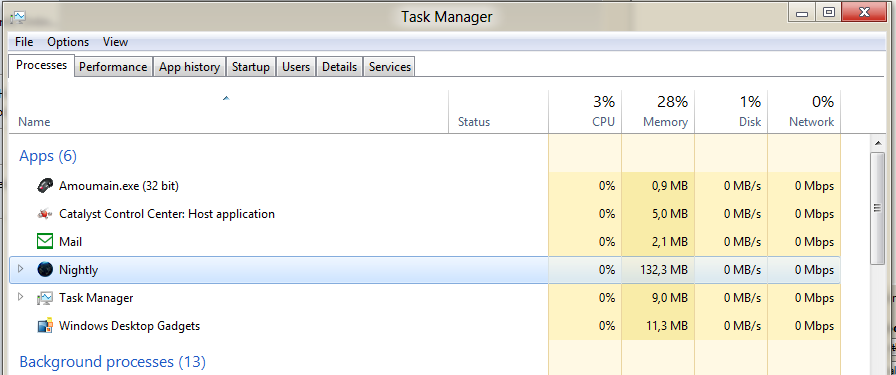Select the Task Manager process name
The image size is (896, 375).
pyautogui.click(x=96, y=298)
